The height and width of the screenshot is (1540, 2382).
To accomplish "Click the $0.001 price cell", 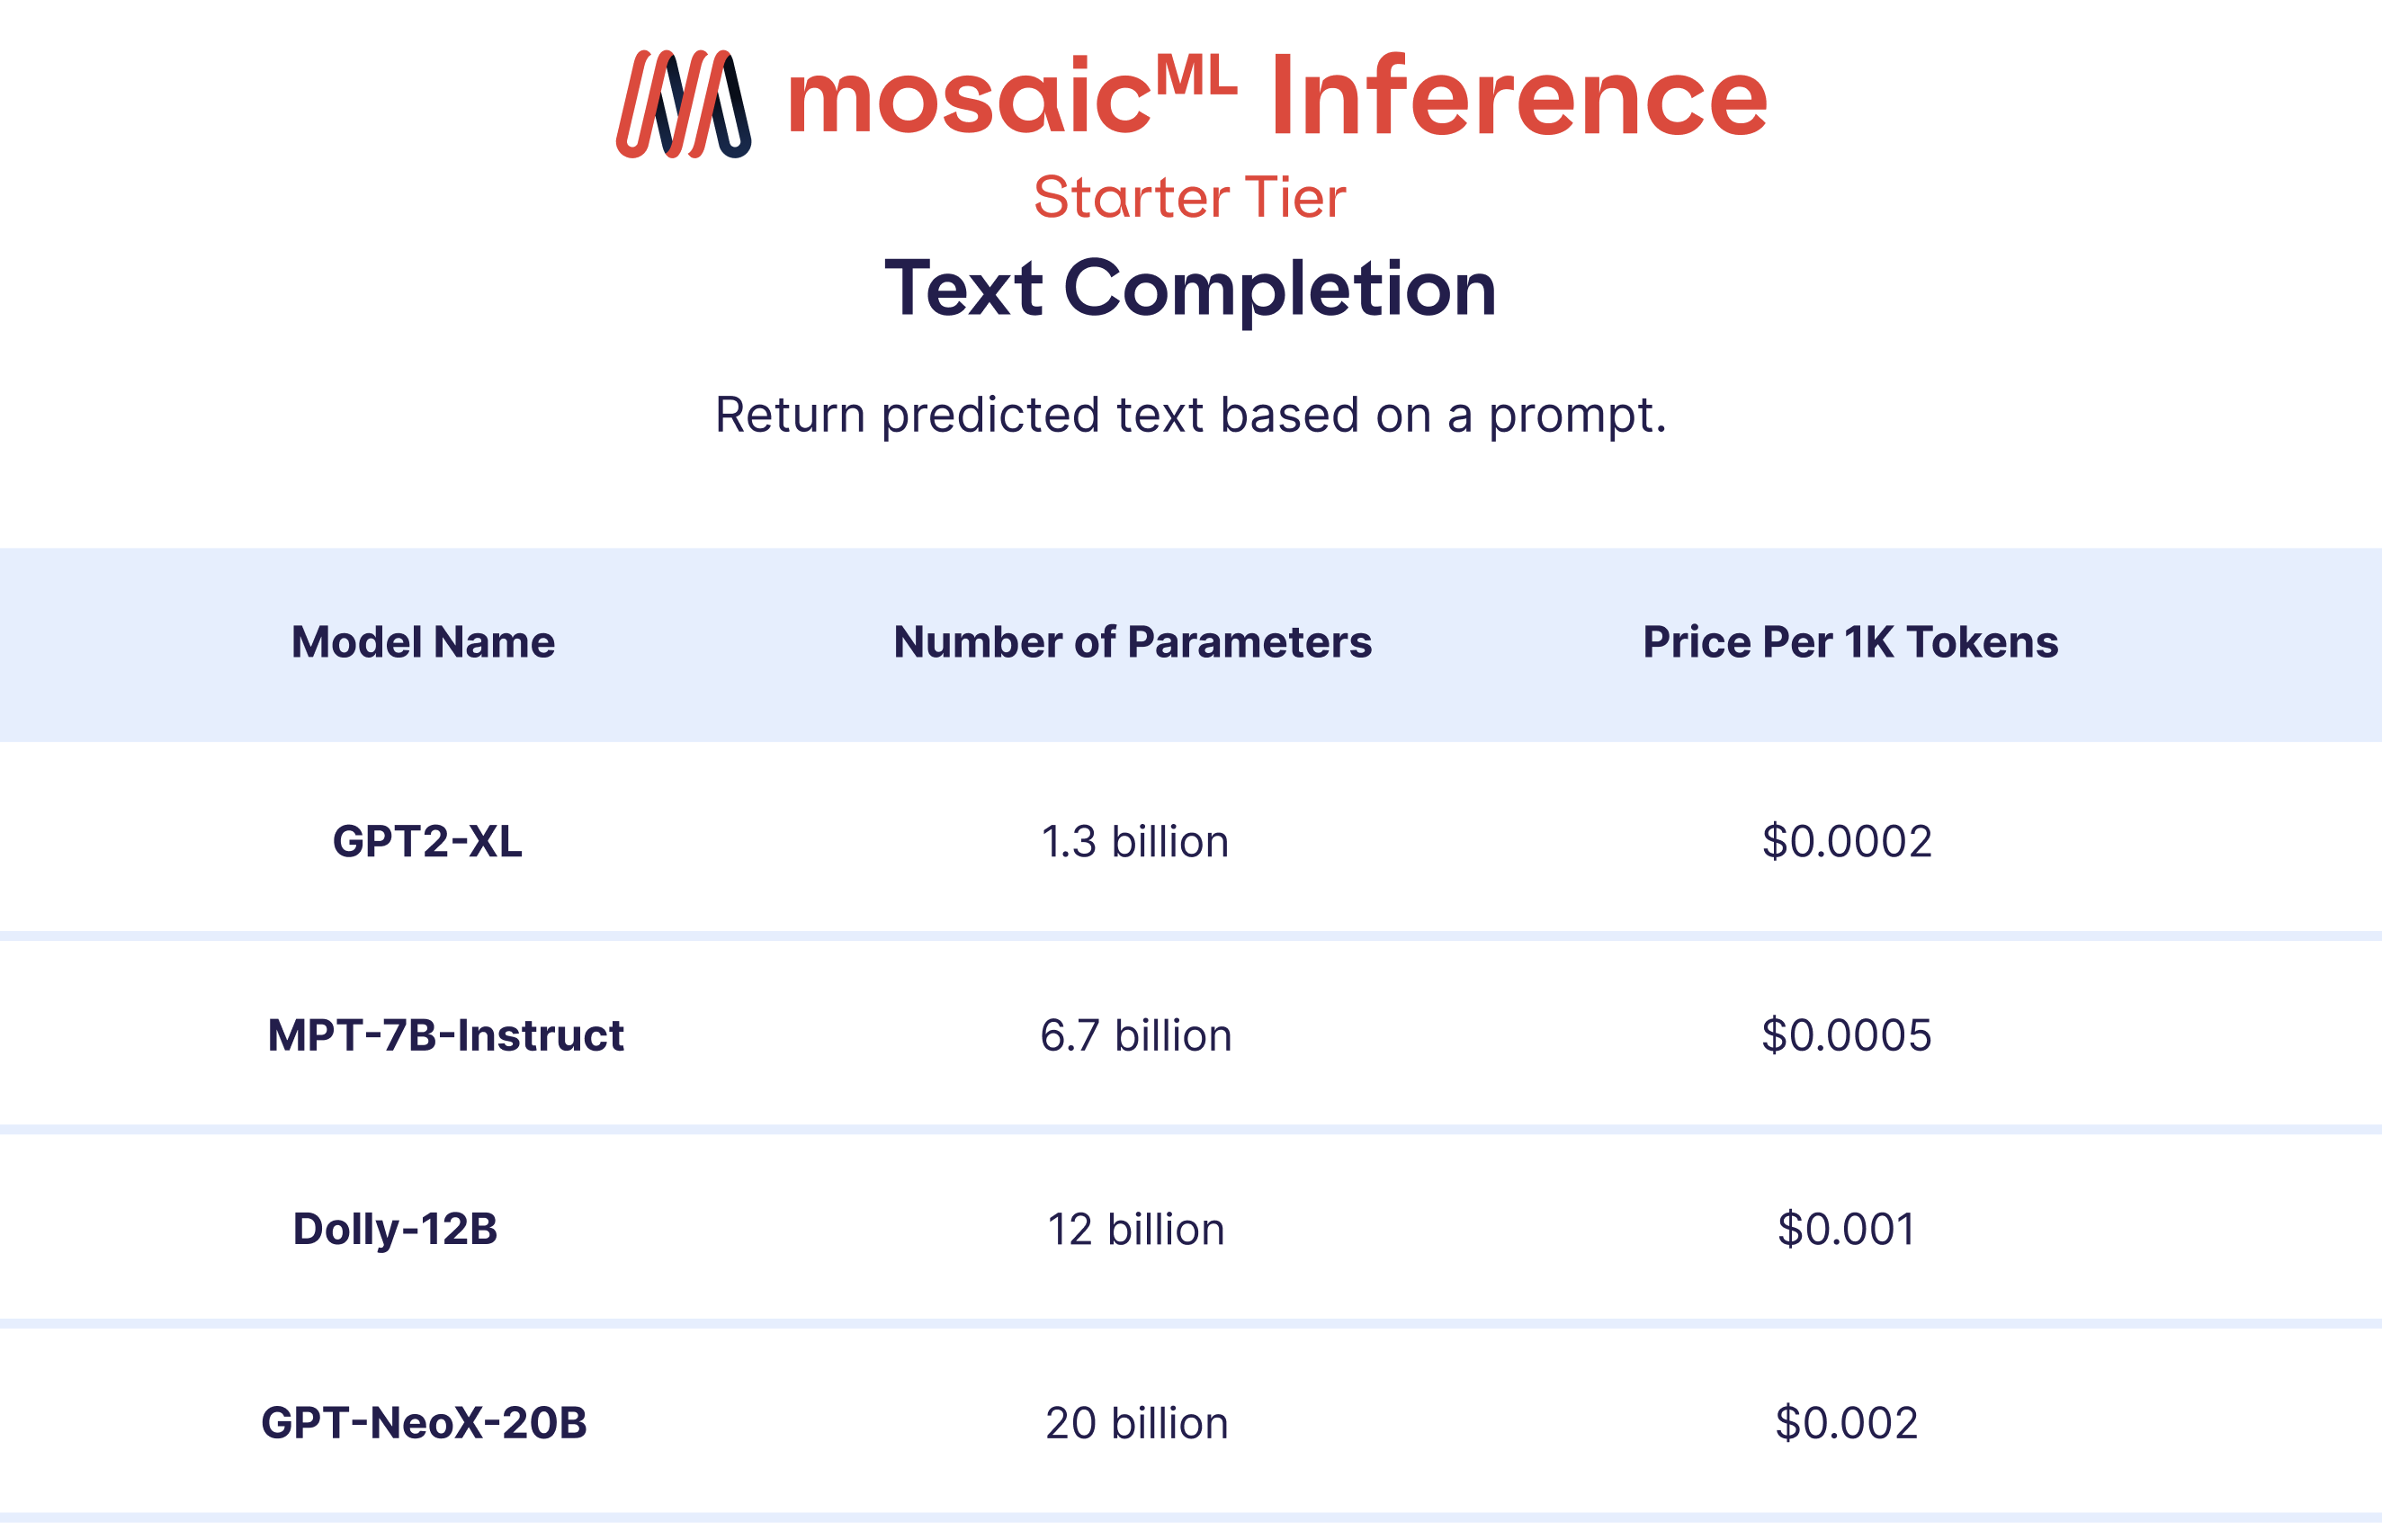I will (1847, 1229).
